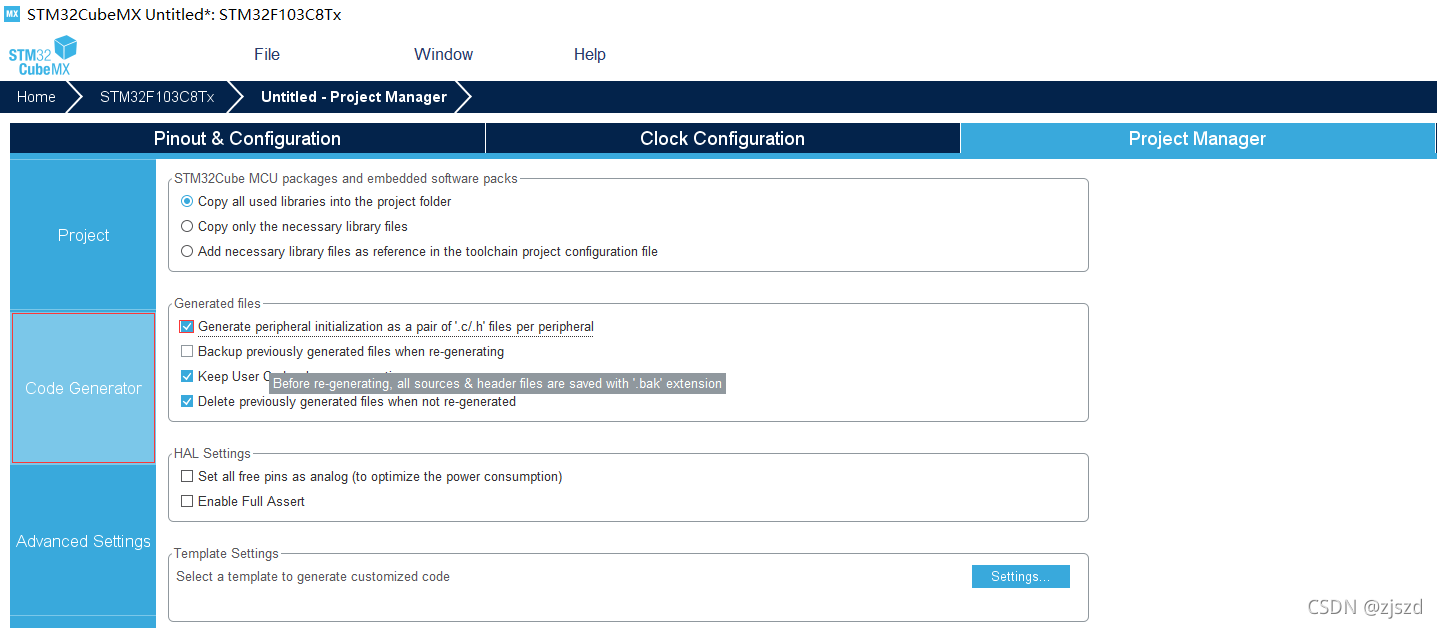Screen dimensions: 1437x628
Task: Enable Set all free pins as analog
Action: (187, 477)
